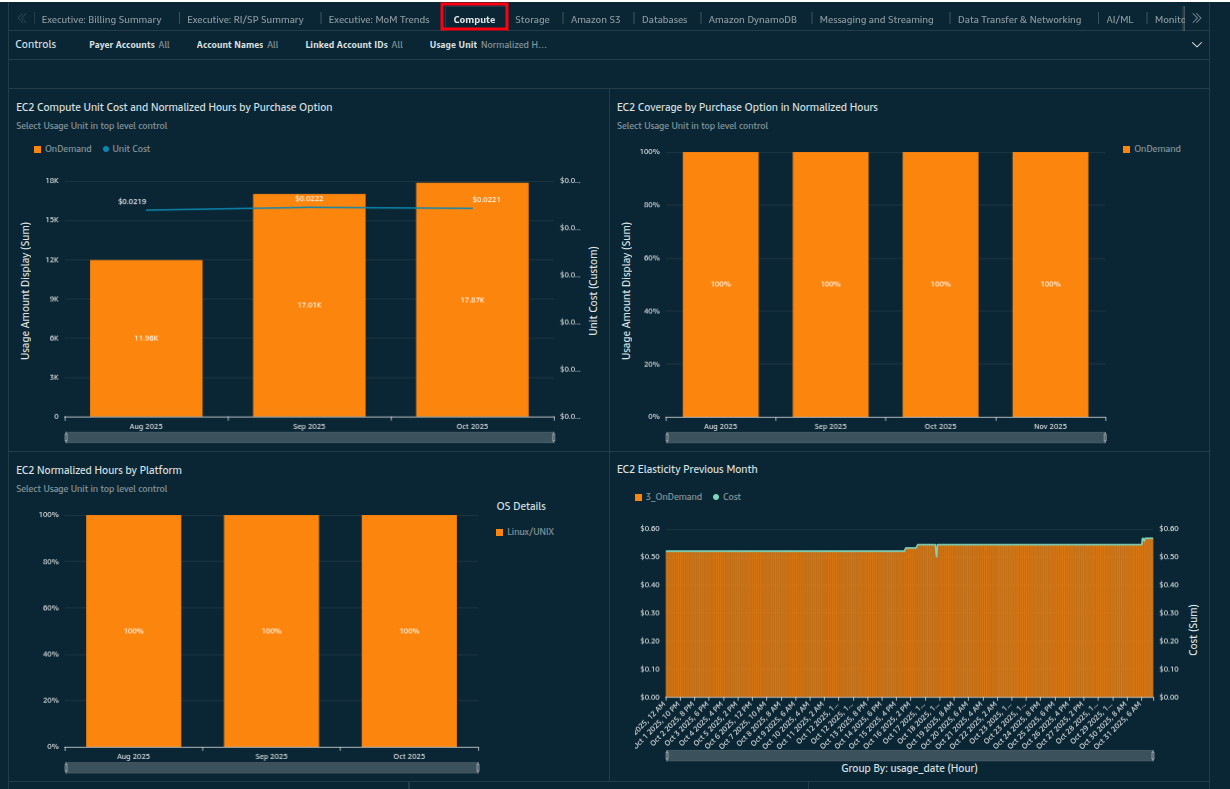This screenshot has width=1230, height=789.
Task: Click the OnDemand orange legend marker in Unit Cost chart
Action: tap(37, 149)
